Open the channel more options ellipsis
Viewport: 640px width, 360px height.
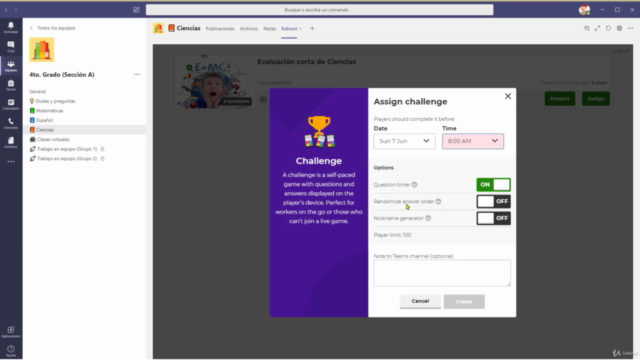(x=631, y=28)
